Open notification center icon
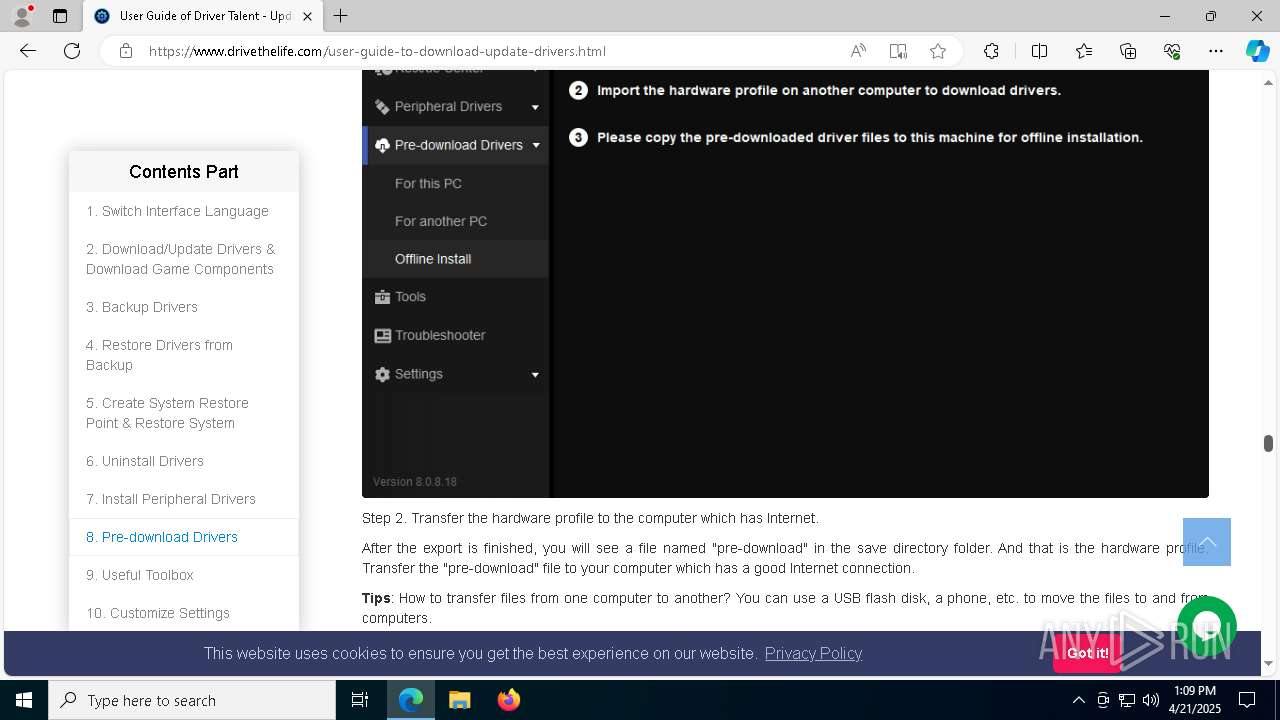Image resolution: width=1280 pixels, height=720 pixels. [x=1247, y=700]
